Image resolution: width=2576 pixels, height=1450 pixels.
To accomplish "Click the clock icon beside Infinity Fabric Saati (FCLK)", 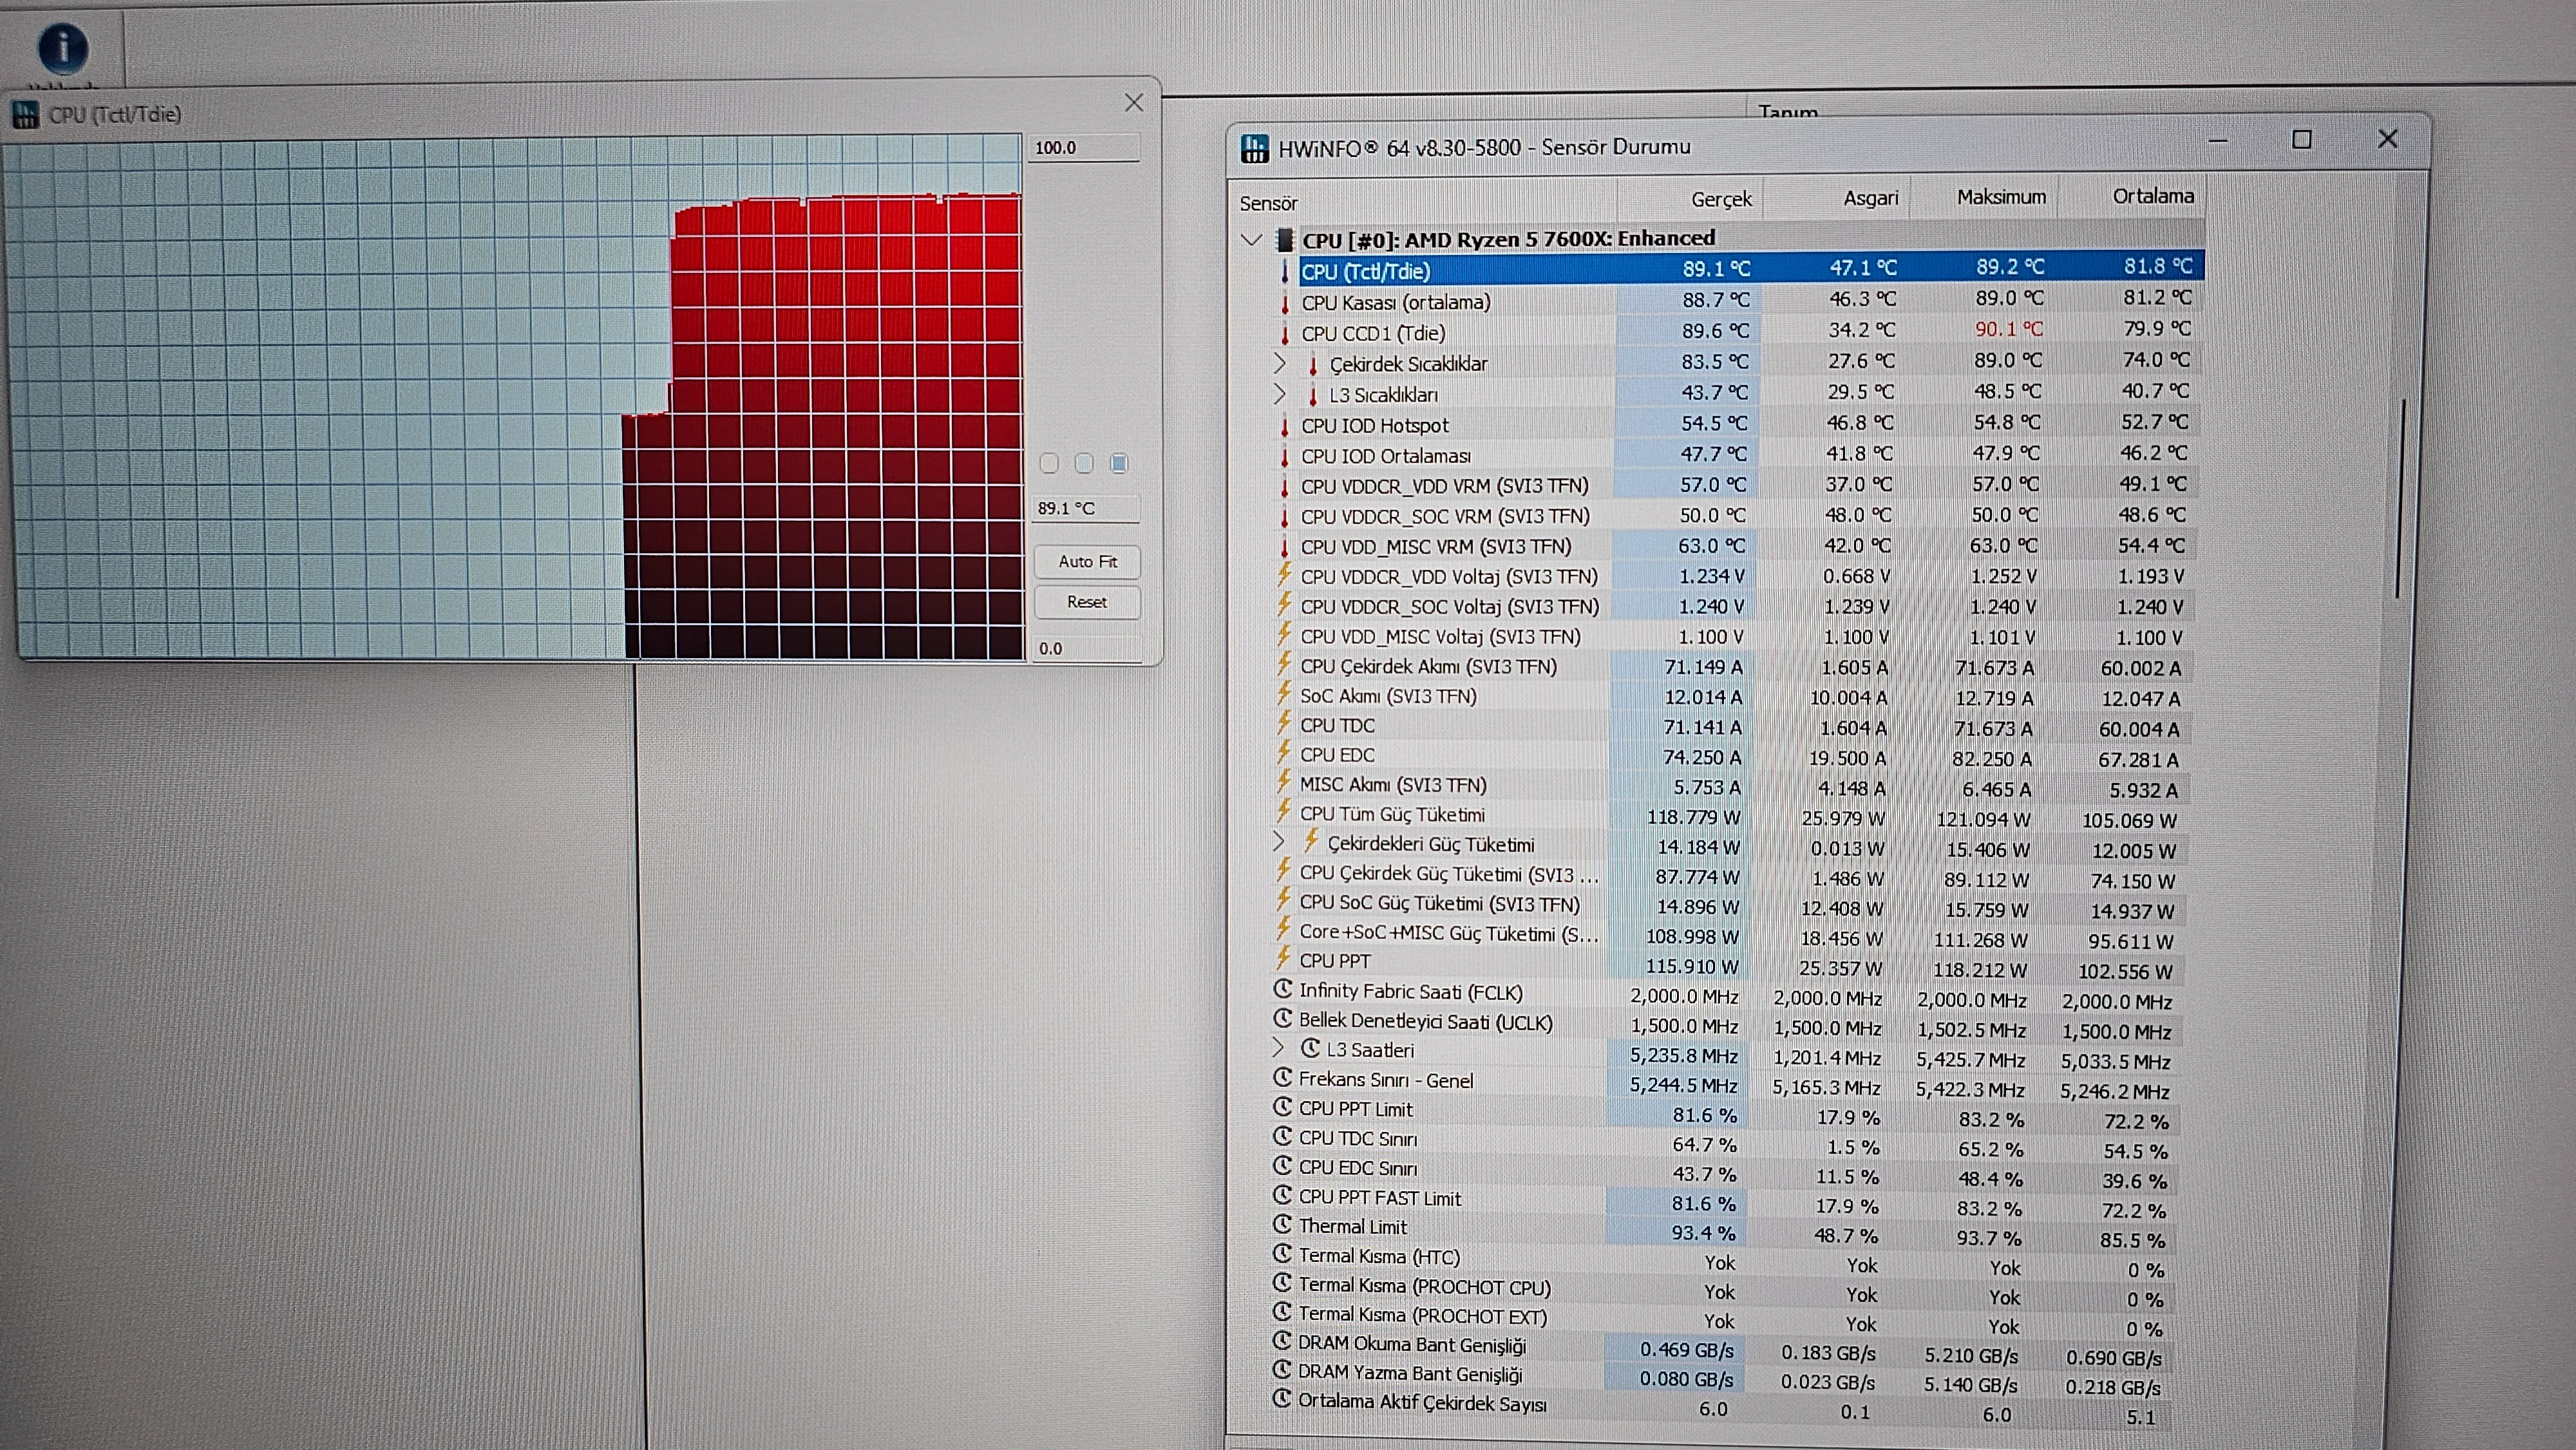I will (1282, 990).
